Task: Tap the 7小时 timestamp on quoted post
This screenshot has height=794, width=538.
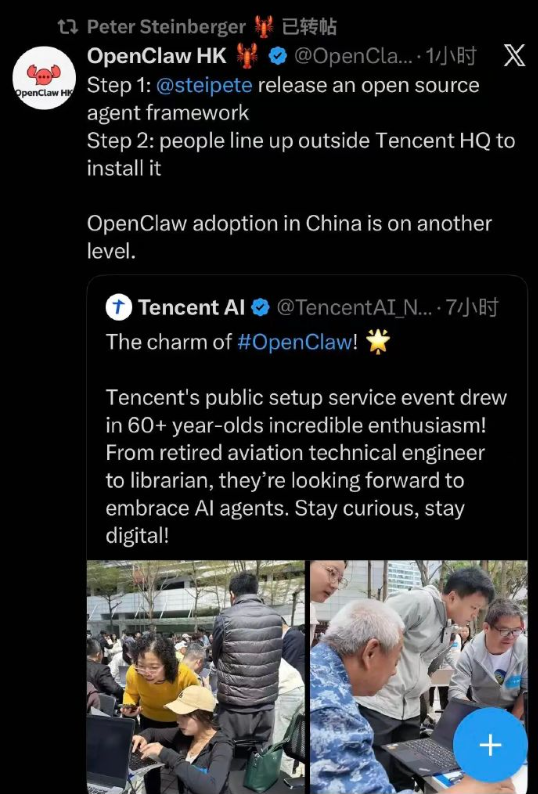Action: click(x=472, y=307)
